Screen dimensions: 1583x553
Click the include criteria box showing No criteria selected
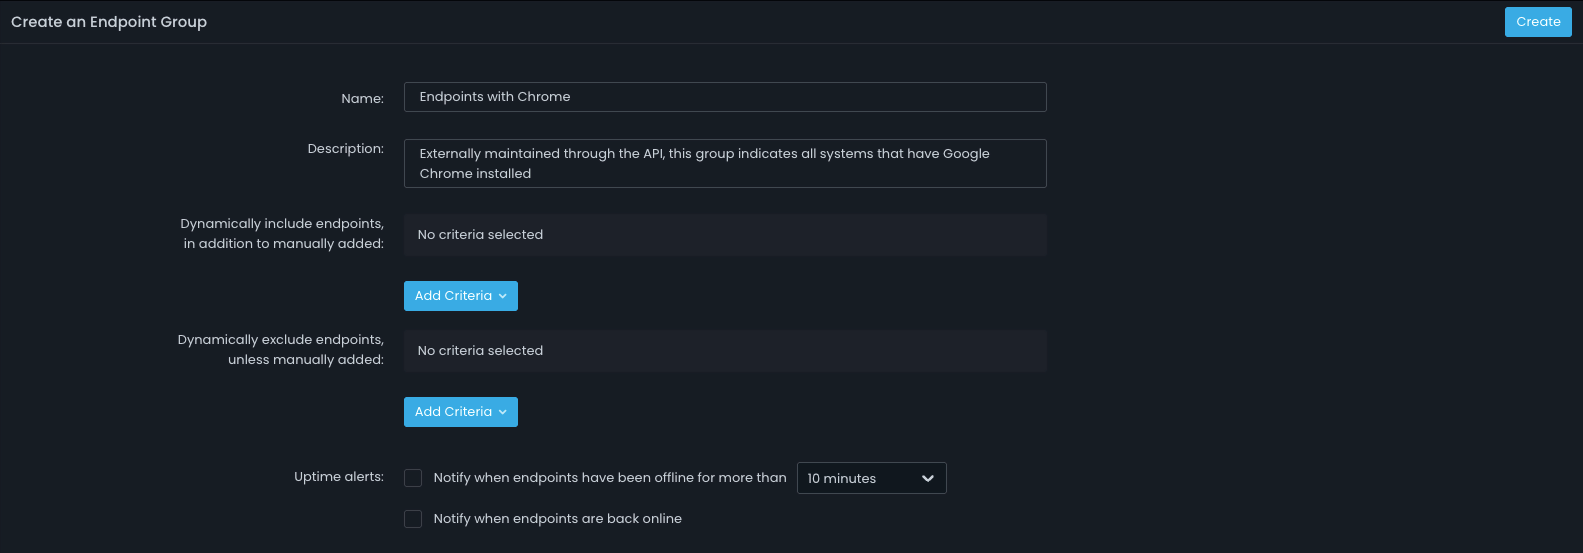click(x=725, y=235)
